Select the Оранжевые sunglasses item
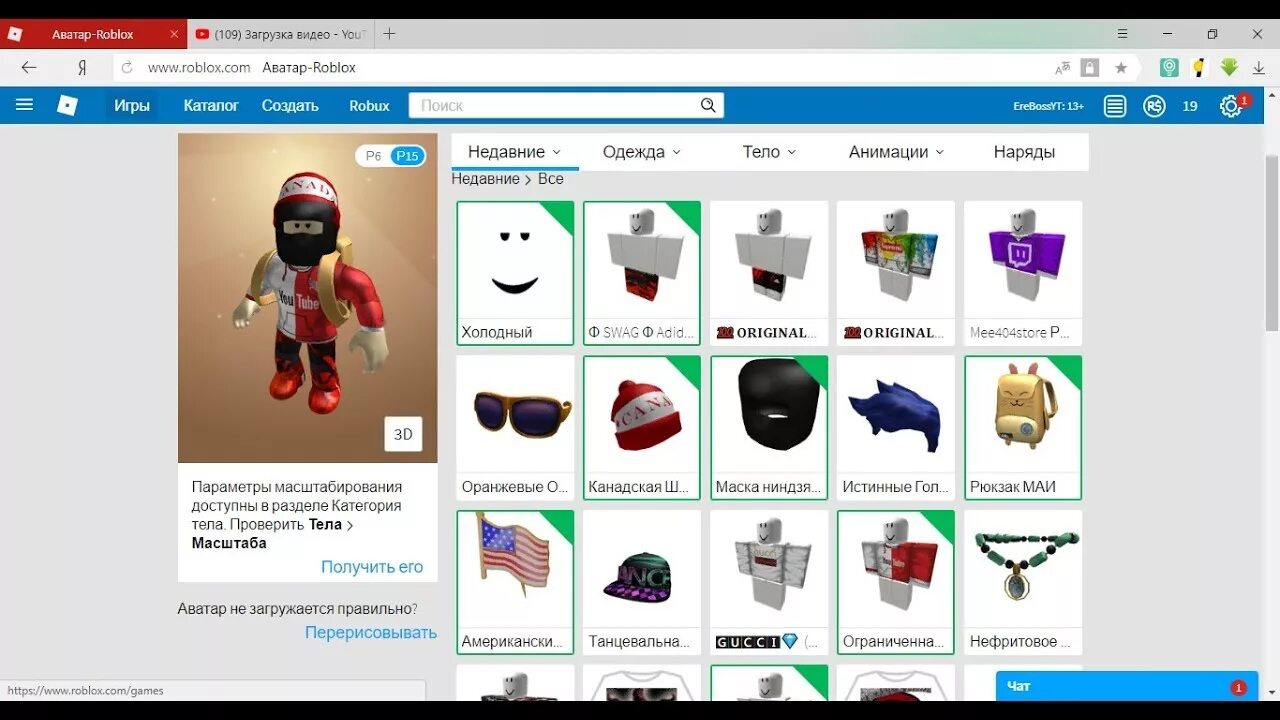 515,428
